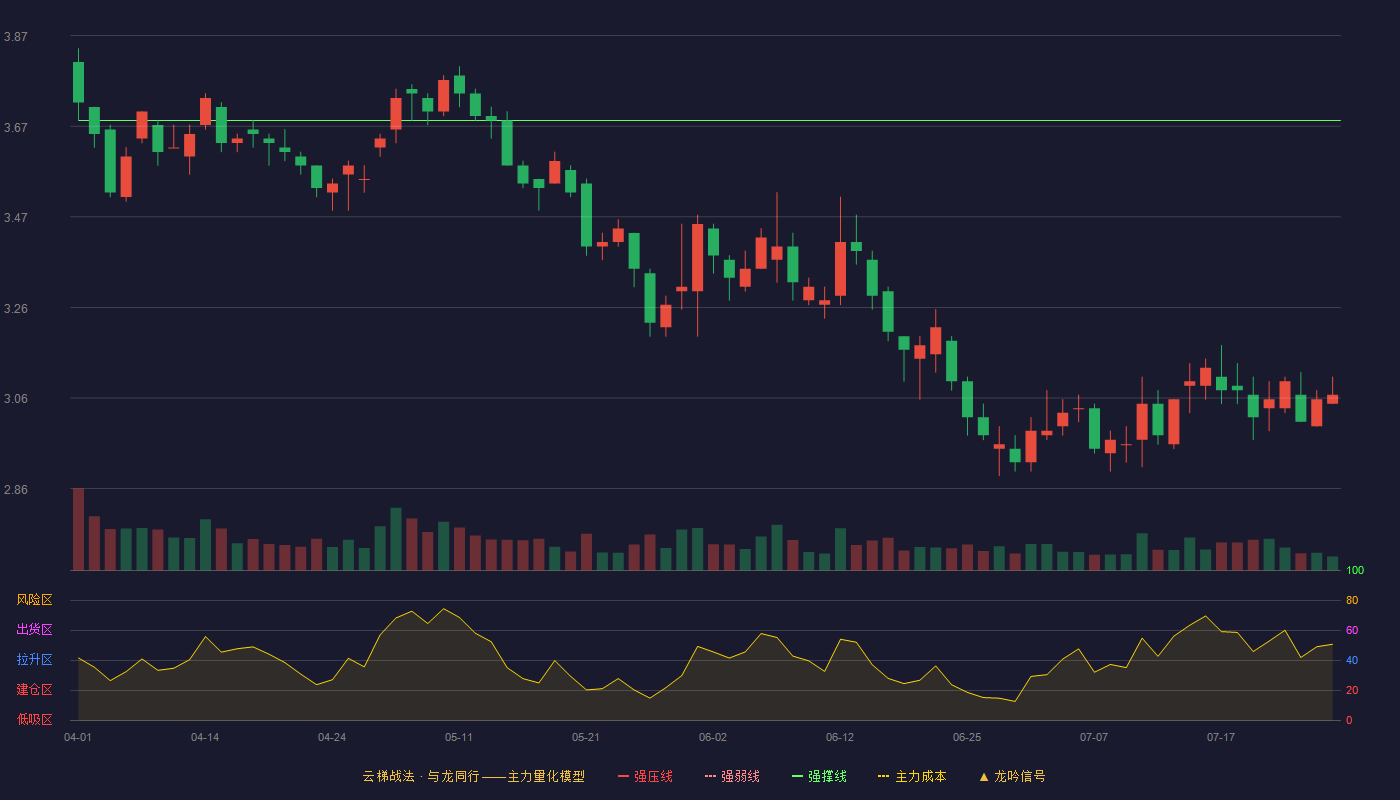Image resolution: width=1400 pixels, height=800 pixels.
Task: Click the 低吸区 zone label
Action: [34, 720]
